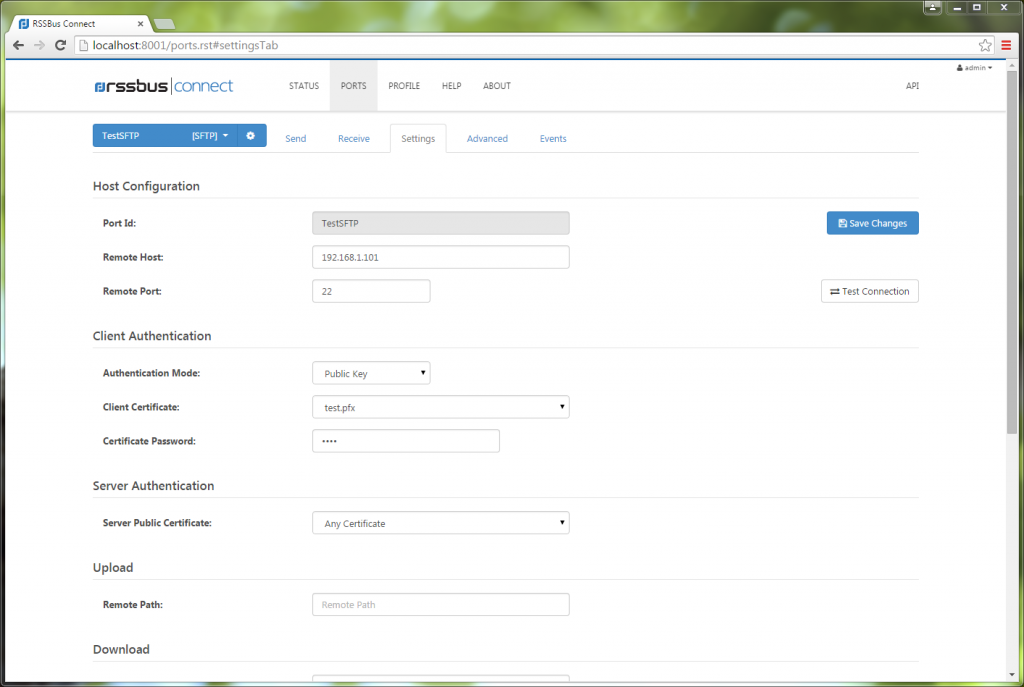Viewport: 1024px width, 687px height.
Task: Open port settings gear icon
Action: tap(251, 136)
